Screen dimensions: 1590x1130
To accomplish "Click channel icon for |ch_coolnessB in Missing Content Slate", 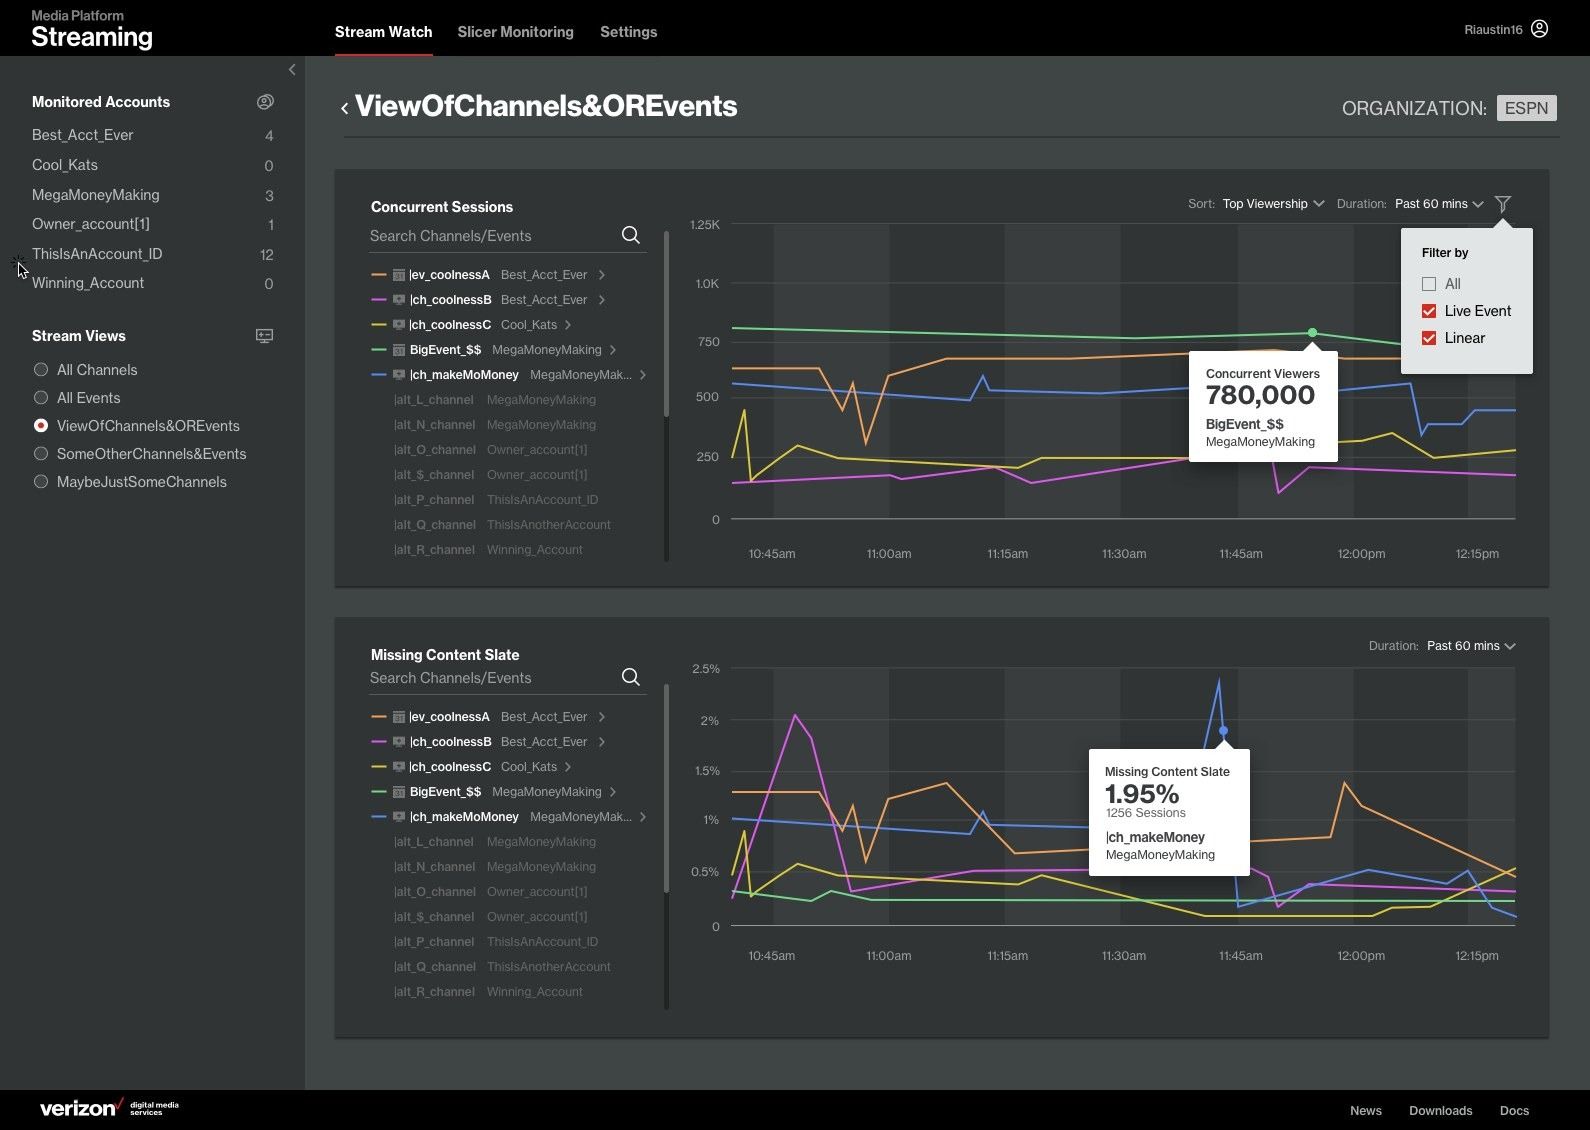I will (398, 742).
